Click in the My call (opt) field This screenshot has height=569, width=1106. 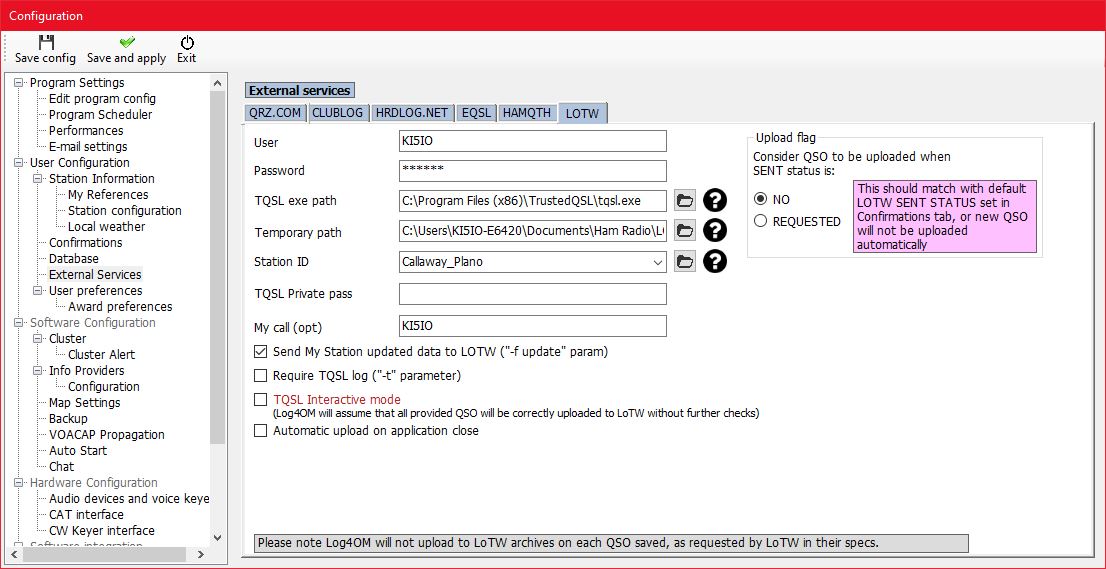[533, 326]
